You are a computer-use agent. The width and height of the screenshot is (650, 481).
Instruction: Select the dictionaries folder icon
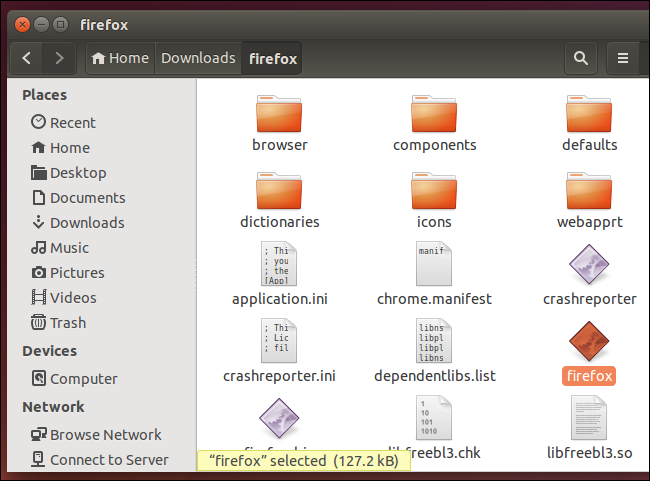(279, 191)
